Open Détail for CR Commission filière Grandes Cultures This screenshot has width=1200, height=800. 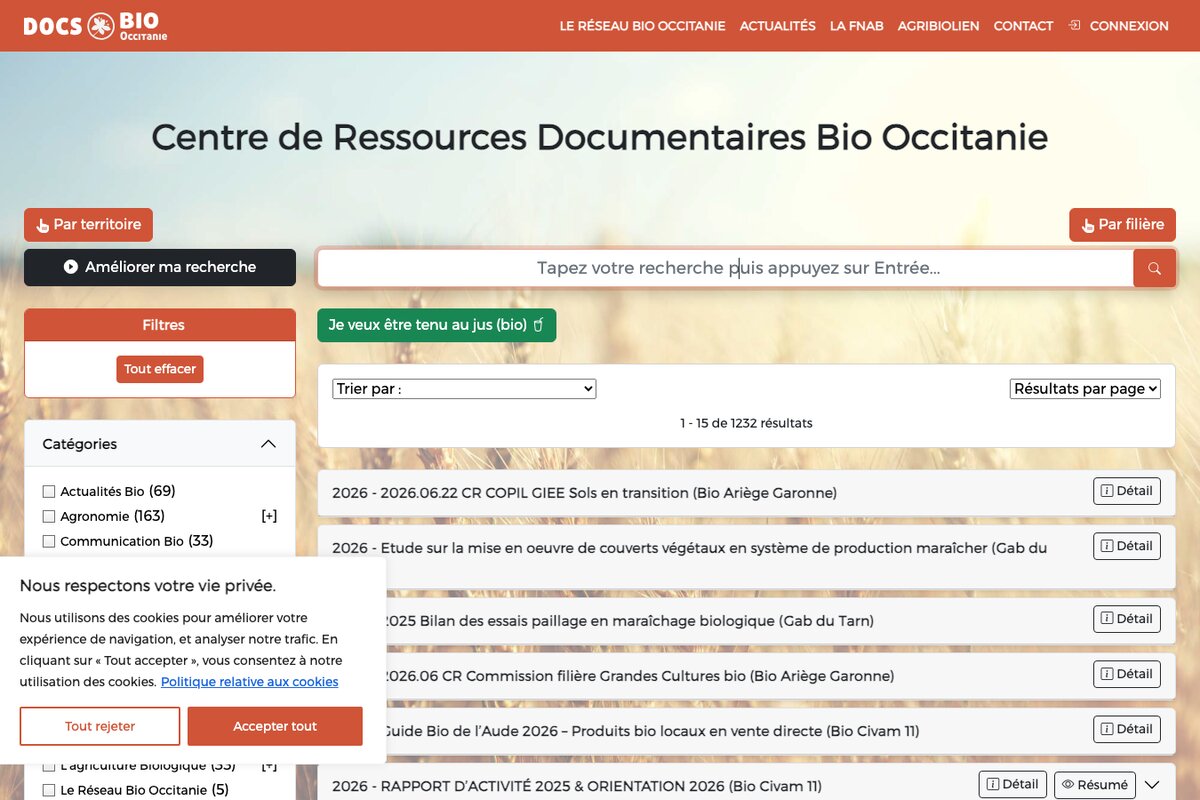[1127, 674]
